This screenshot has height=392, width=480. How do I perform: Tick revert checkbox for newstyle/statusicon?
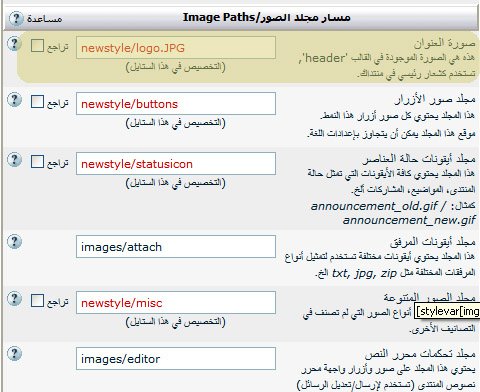pyautogui.click(x=37, y=162)
